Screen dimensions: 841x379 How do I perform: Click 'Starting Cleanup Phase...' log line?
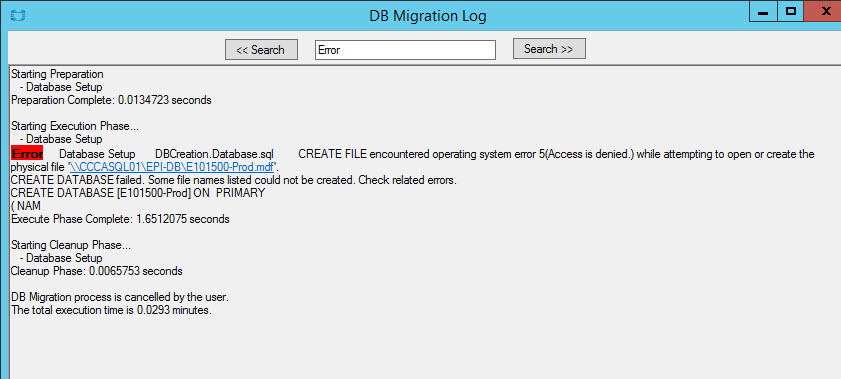point(71,245)
